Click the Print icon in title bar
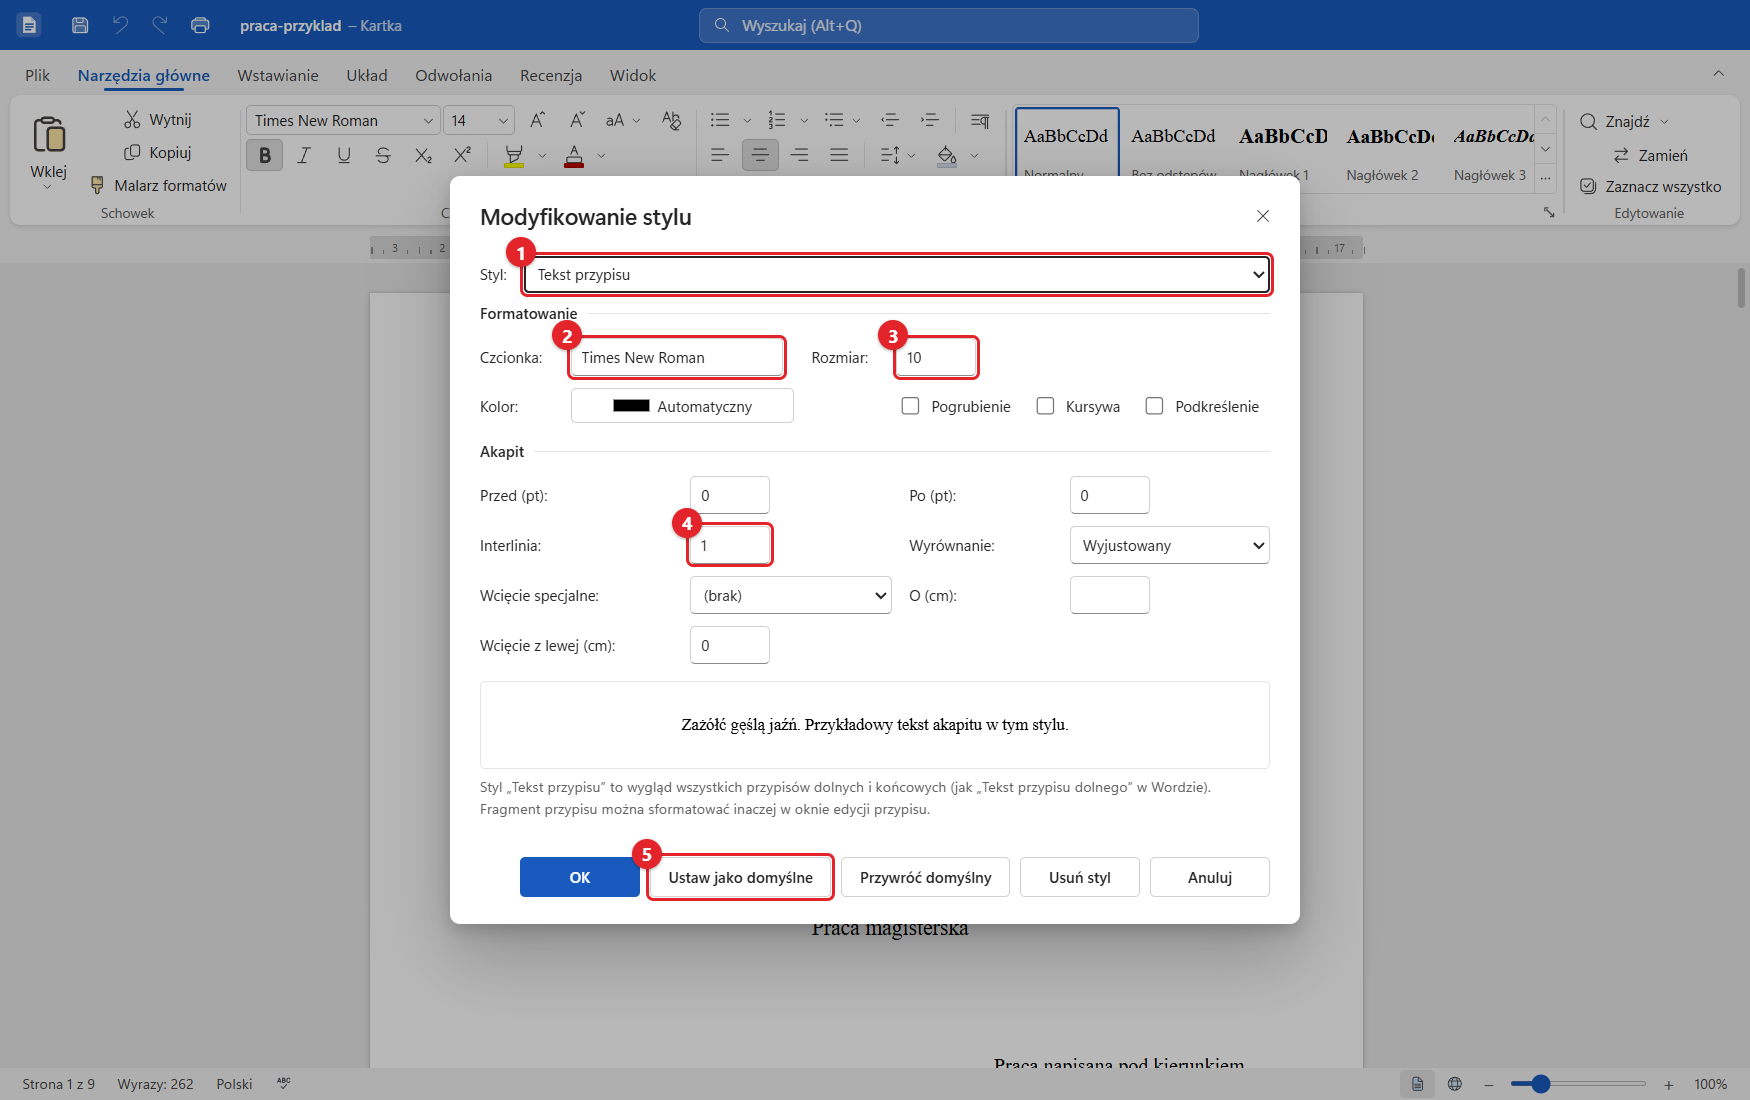The width and height of the screenshot is (1750, 1100). pos(200,25)
